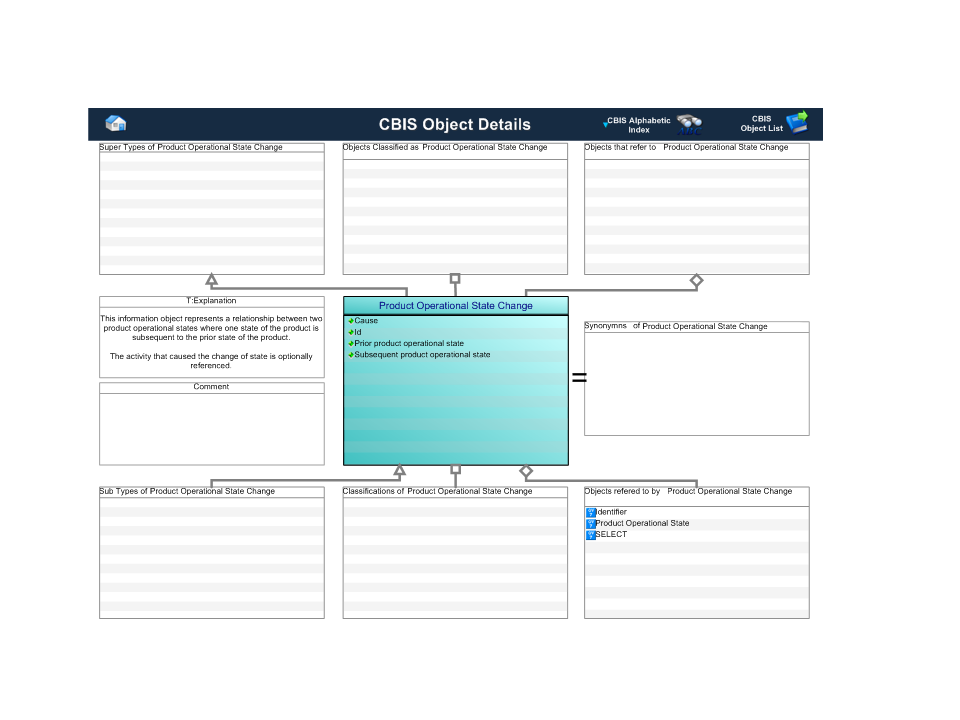Open CBIS Object List book icon
Screen dimensions: 960x720
pyautogui.click(x=797, y=122)
